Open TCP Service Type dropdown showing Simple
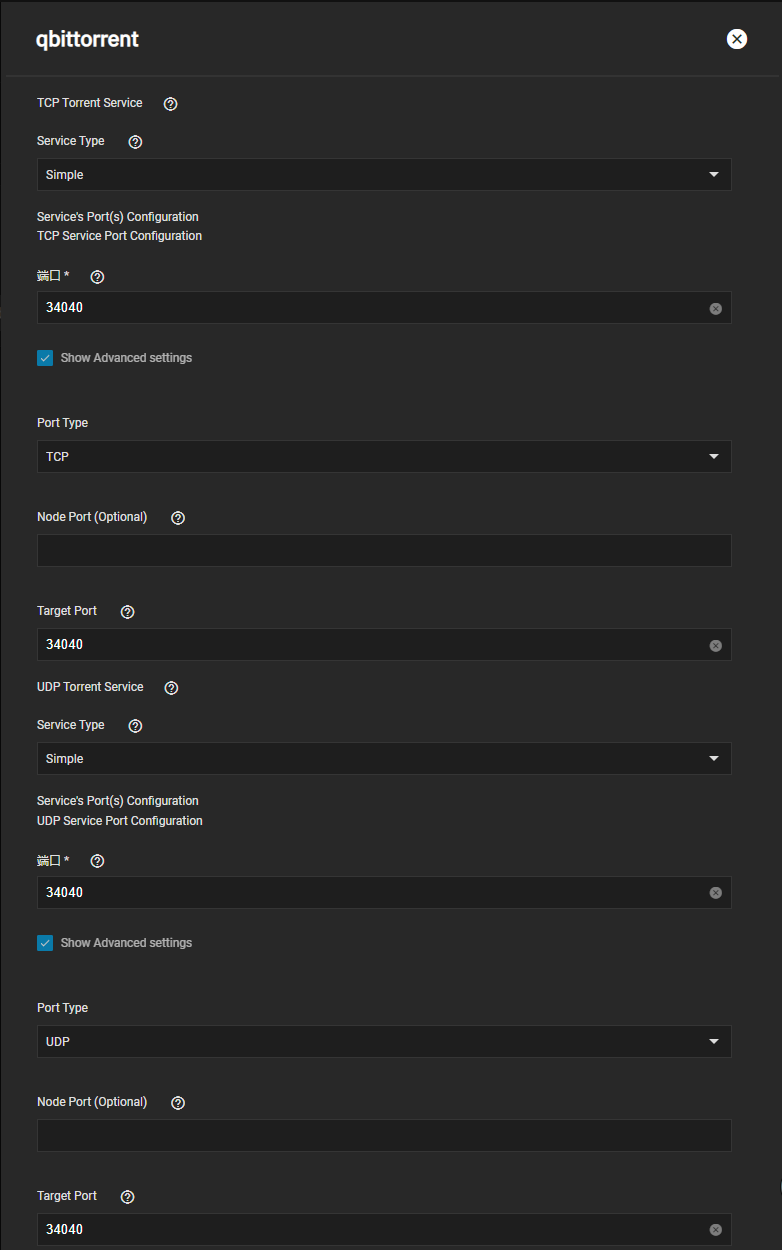Image resolution: width=782 pixels, height=1250 pixels. tap(384, 174)
